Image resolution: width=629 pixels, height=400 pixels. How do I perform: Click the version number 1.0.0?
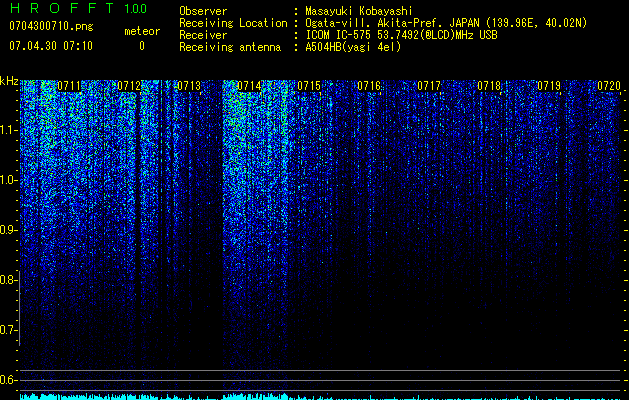[x=136, y=8]
